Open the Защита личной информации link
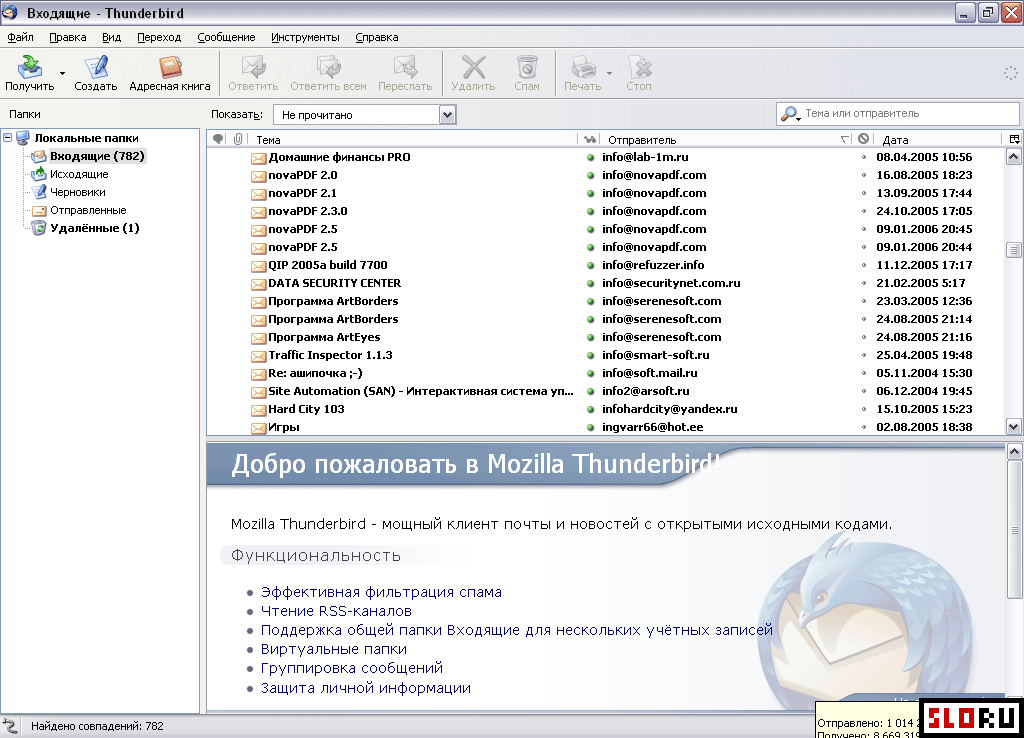The height and width of the screenshot is (738, 1024). (366, 688)
